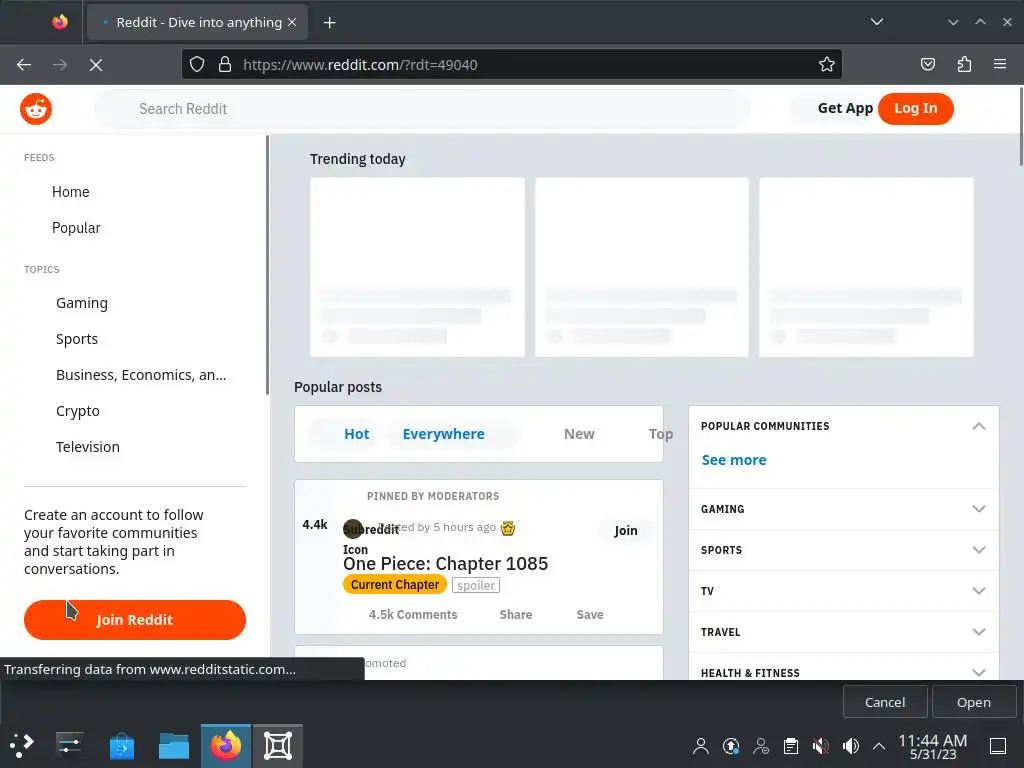
Task: Click the Get App button
Action: [845, 108]
